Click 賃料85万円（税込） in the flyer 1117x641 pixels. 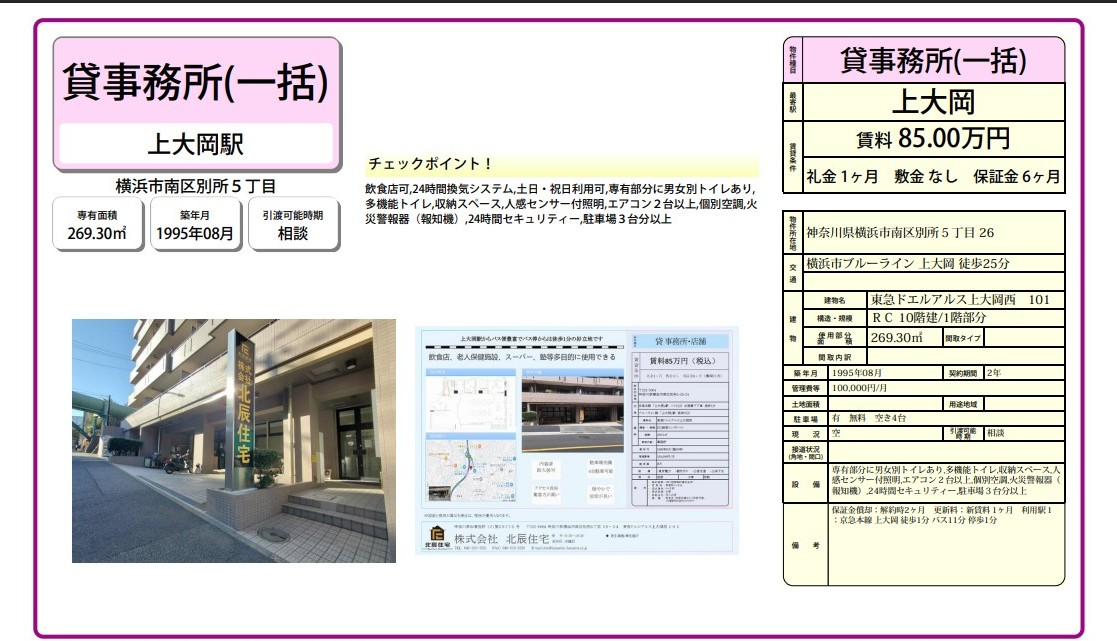[x=682, y=361]
